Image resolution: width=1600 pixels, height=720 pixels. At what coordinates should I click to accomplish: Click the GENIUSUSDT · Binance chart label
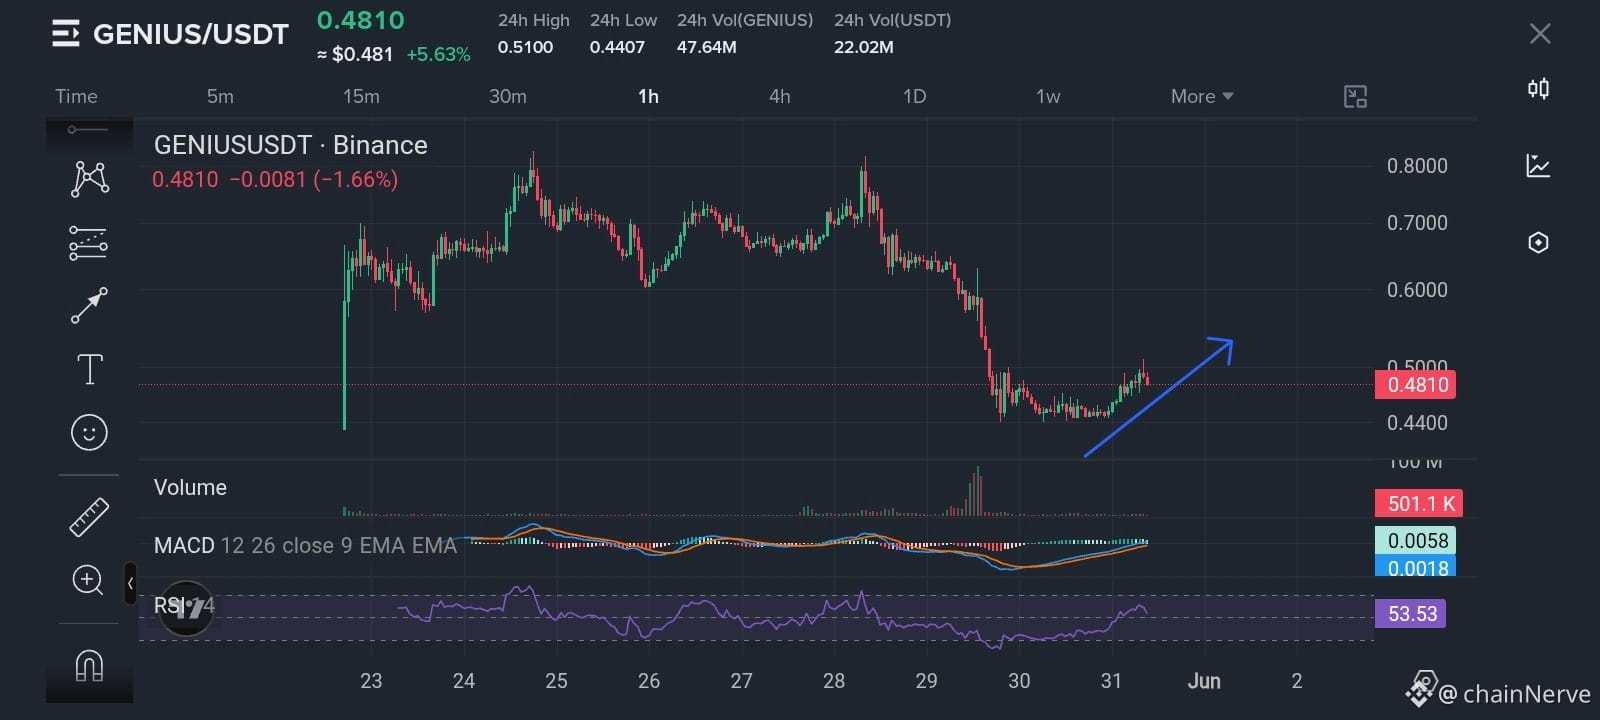pyautogui.click(x=291, y=145)
